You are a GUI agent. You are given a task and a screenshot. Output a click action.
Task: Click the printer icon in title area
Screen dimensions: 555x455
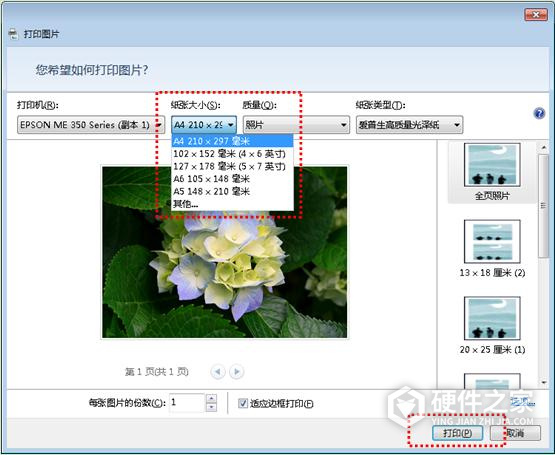point(13,34)
